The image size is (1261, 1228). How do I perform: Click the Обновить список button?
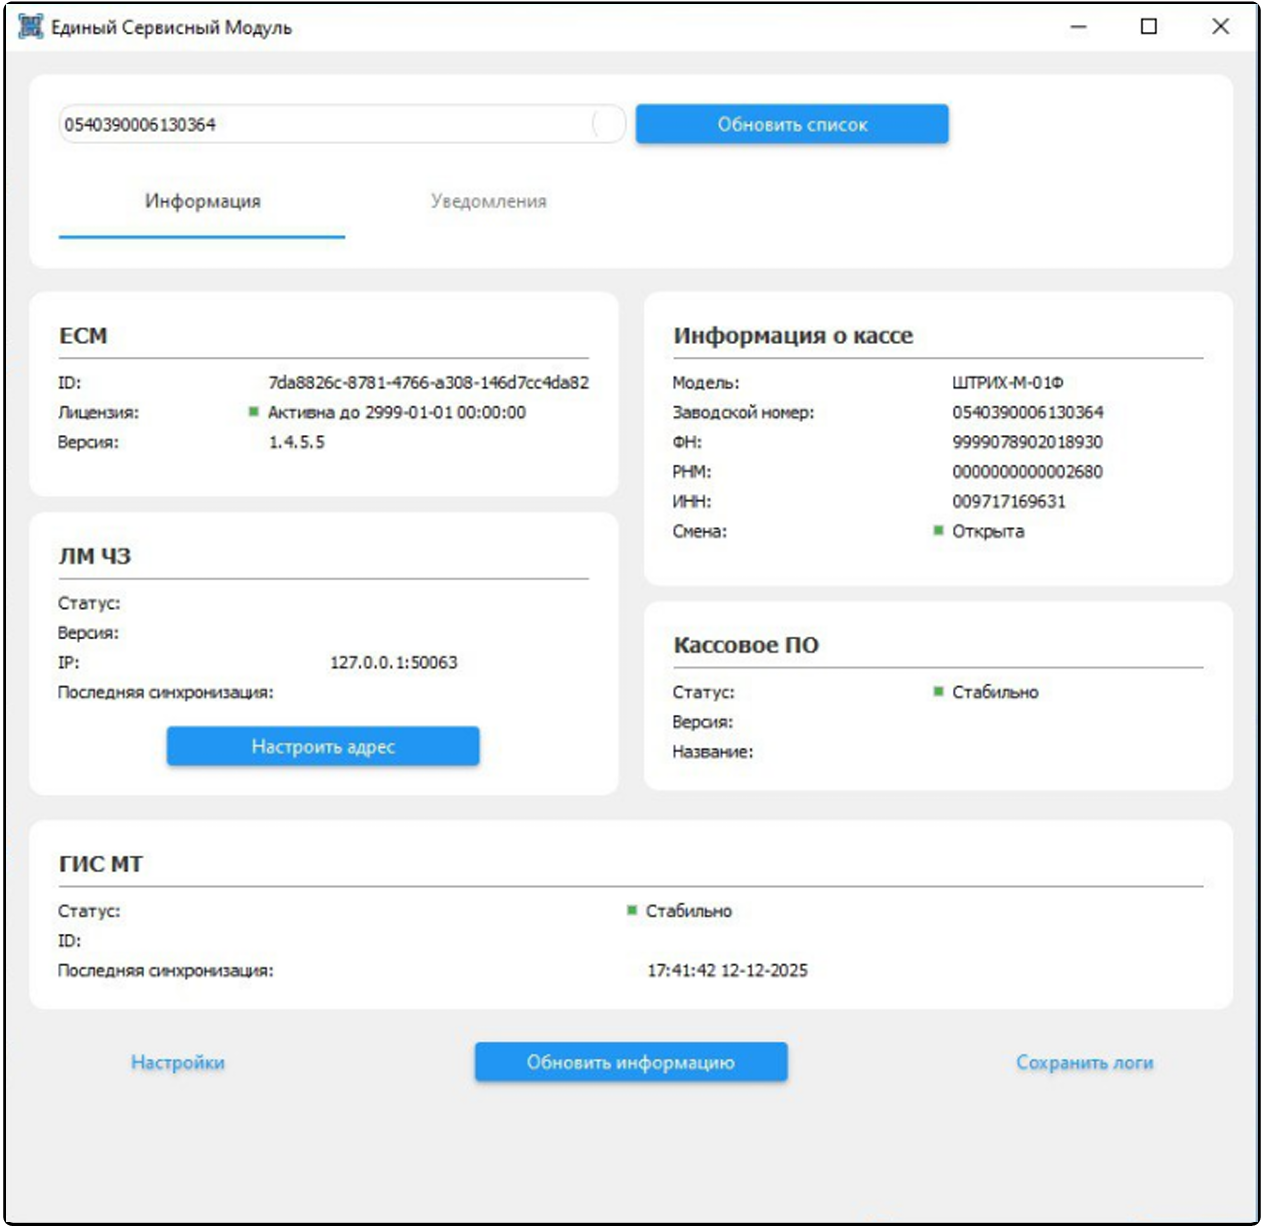(x=792, y=124)
